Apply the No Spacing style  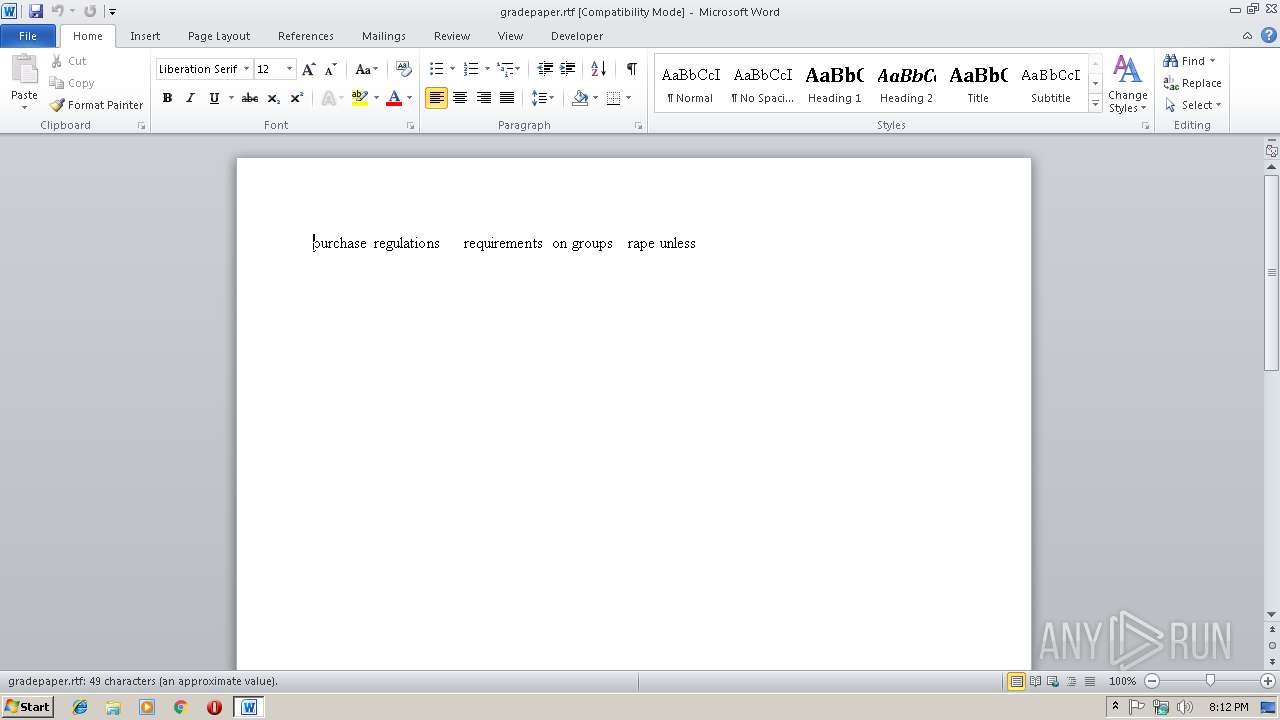(762, 84)
